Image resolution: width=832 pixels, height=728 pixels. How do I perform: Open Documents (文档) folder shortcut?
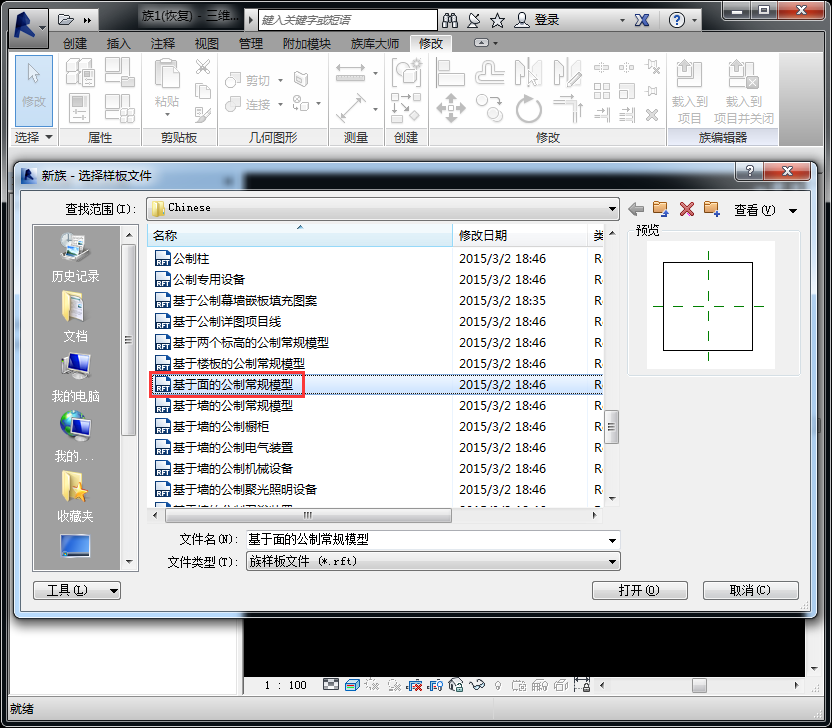pos(76,317)
